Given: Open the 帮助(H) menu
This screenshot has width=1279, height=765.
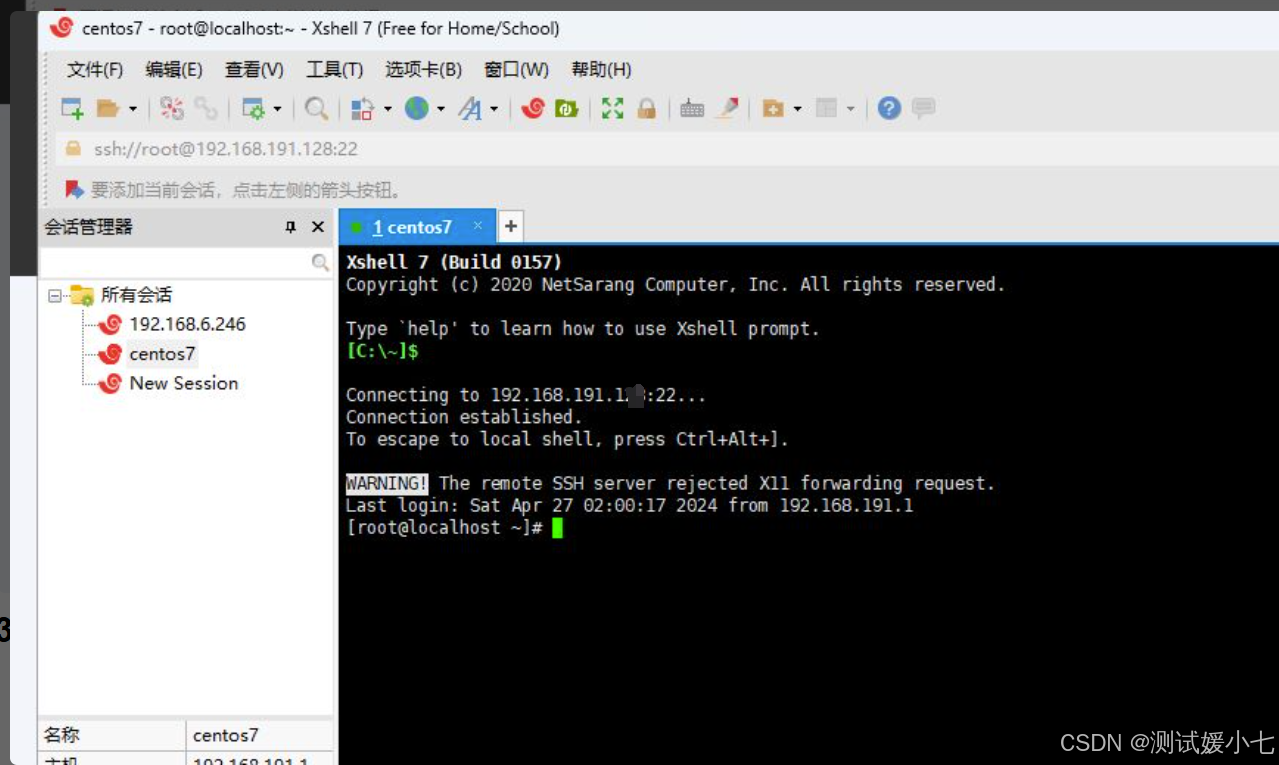Looking at the screenshot, I should click(x=601, y=70).
